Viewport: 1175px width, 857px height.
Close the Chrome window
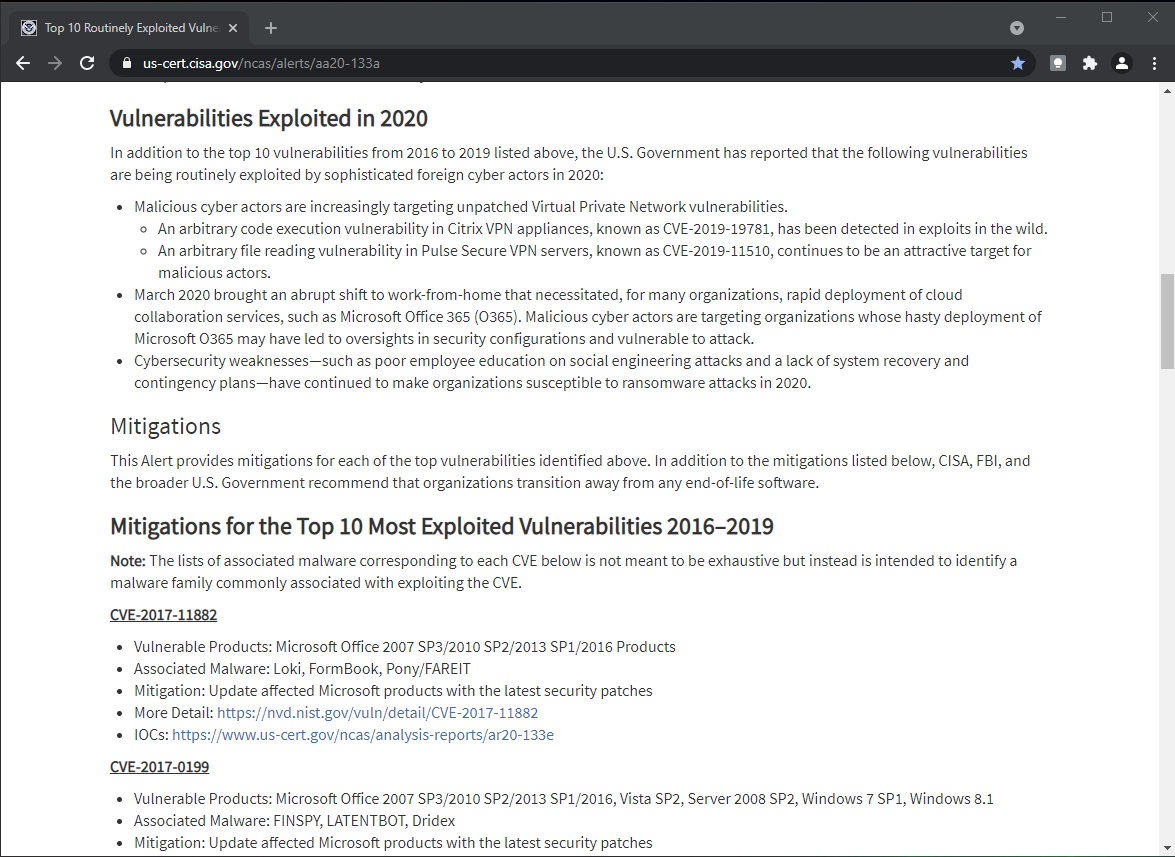tap(1153, 17)
